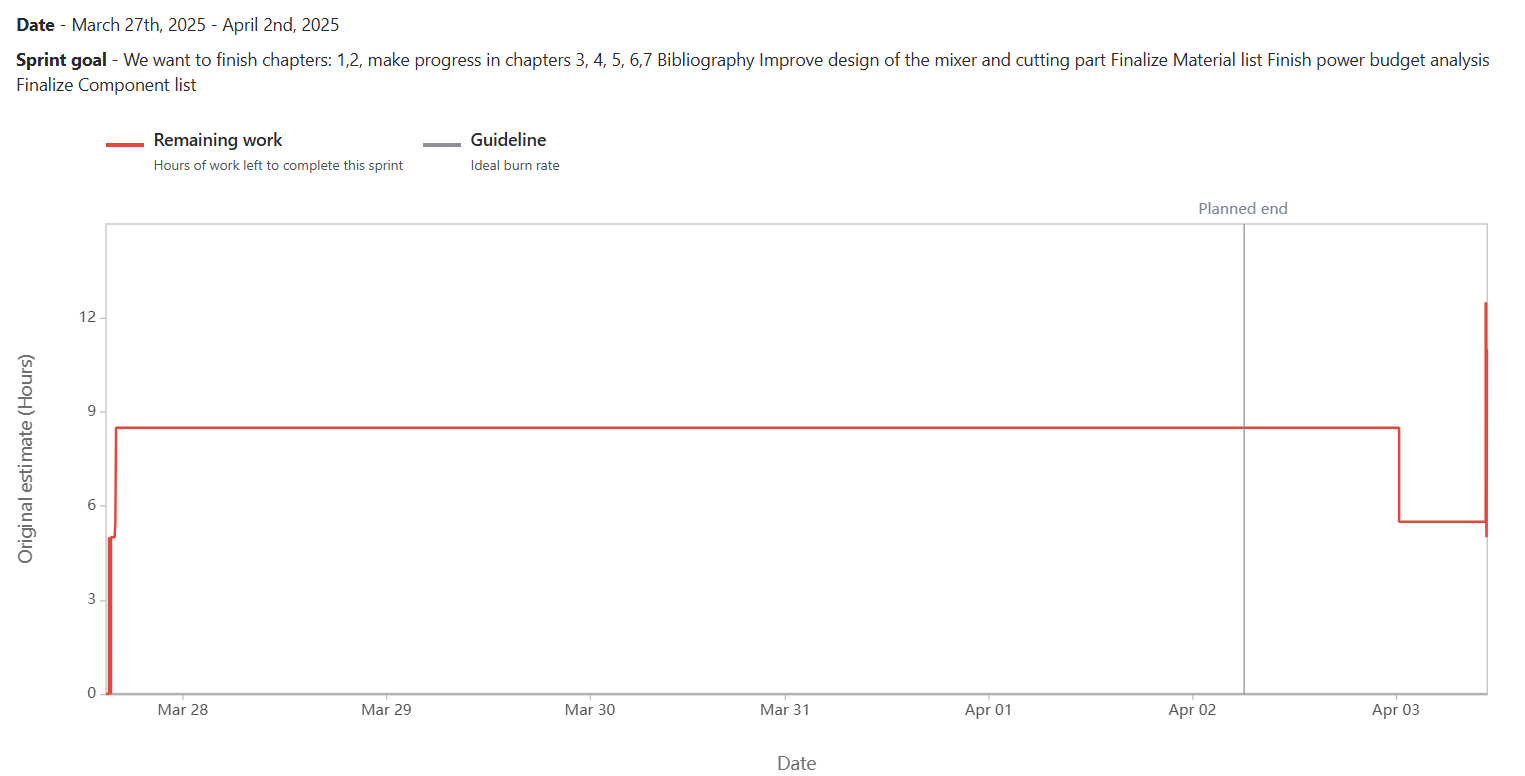The image size is (1525, 776).
Task: Click the Apr 02 tick label
Action: pos(1193,711)
